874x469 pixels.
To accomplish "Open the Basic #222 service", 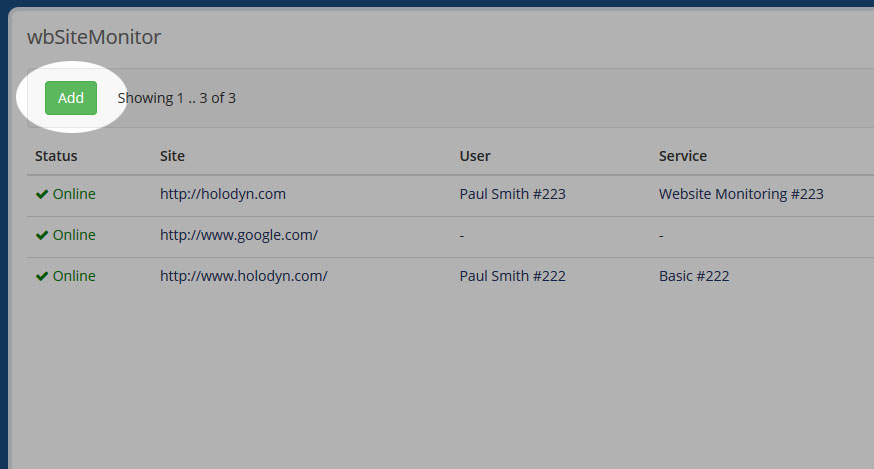I will click(694, 276).
